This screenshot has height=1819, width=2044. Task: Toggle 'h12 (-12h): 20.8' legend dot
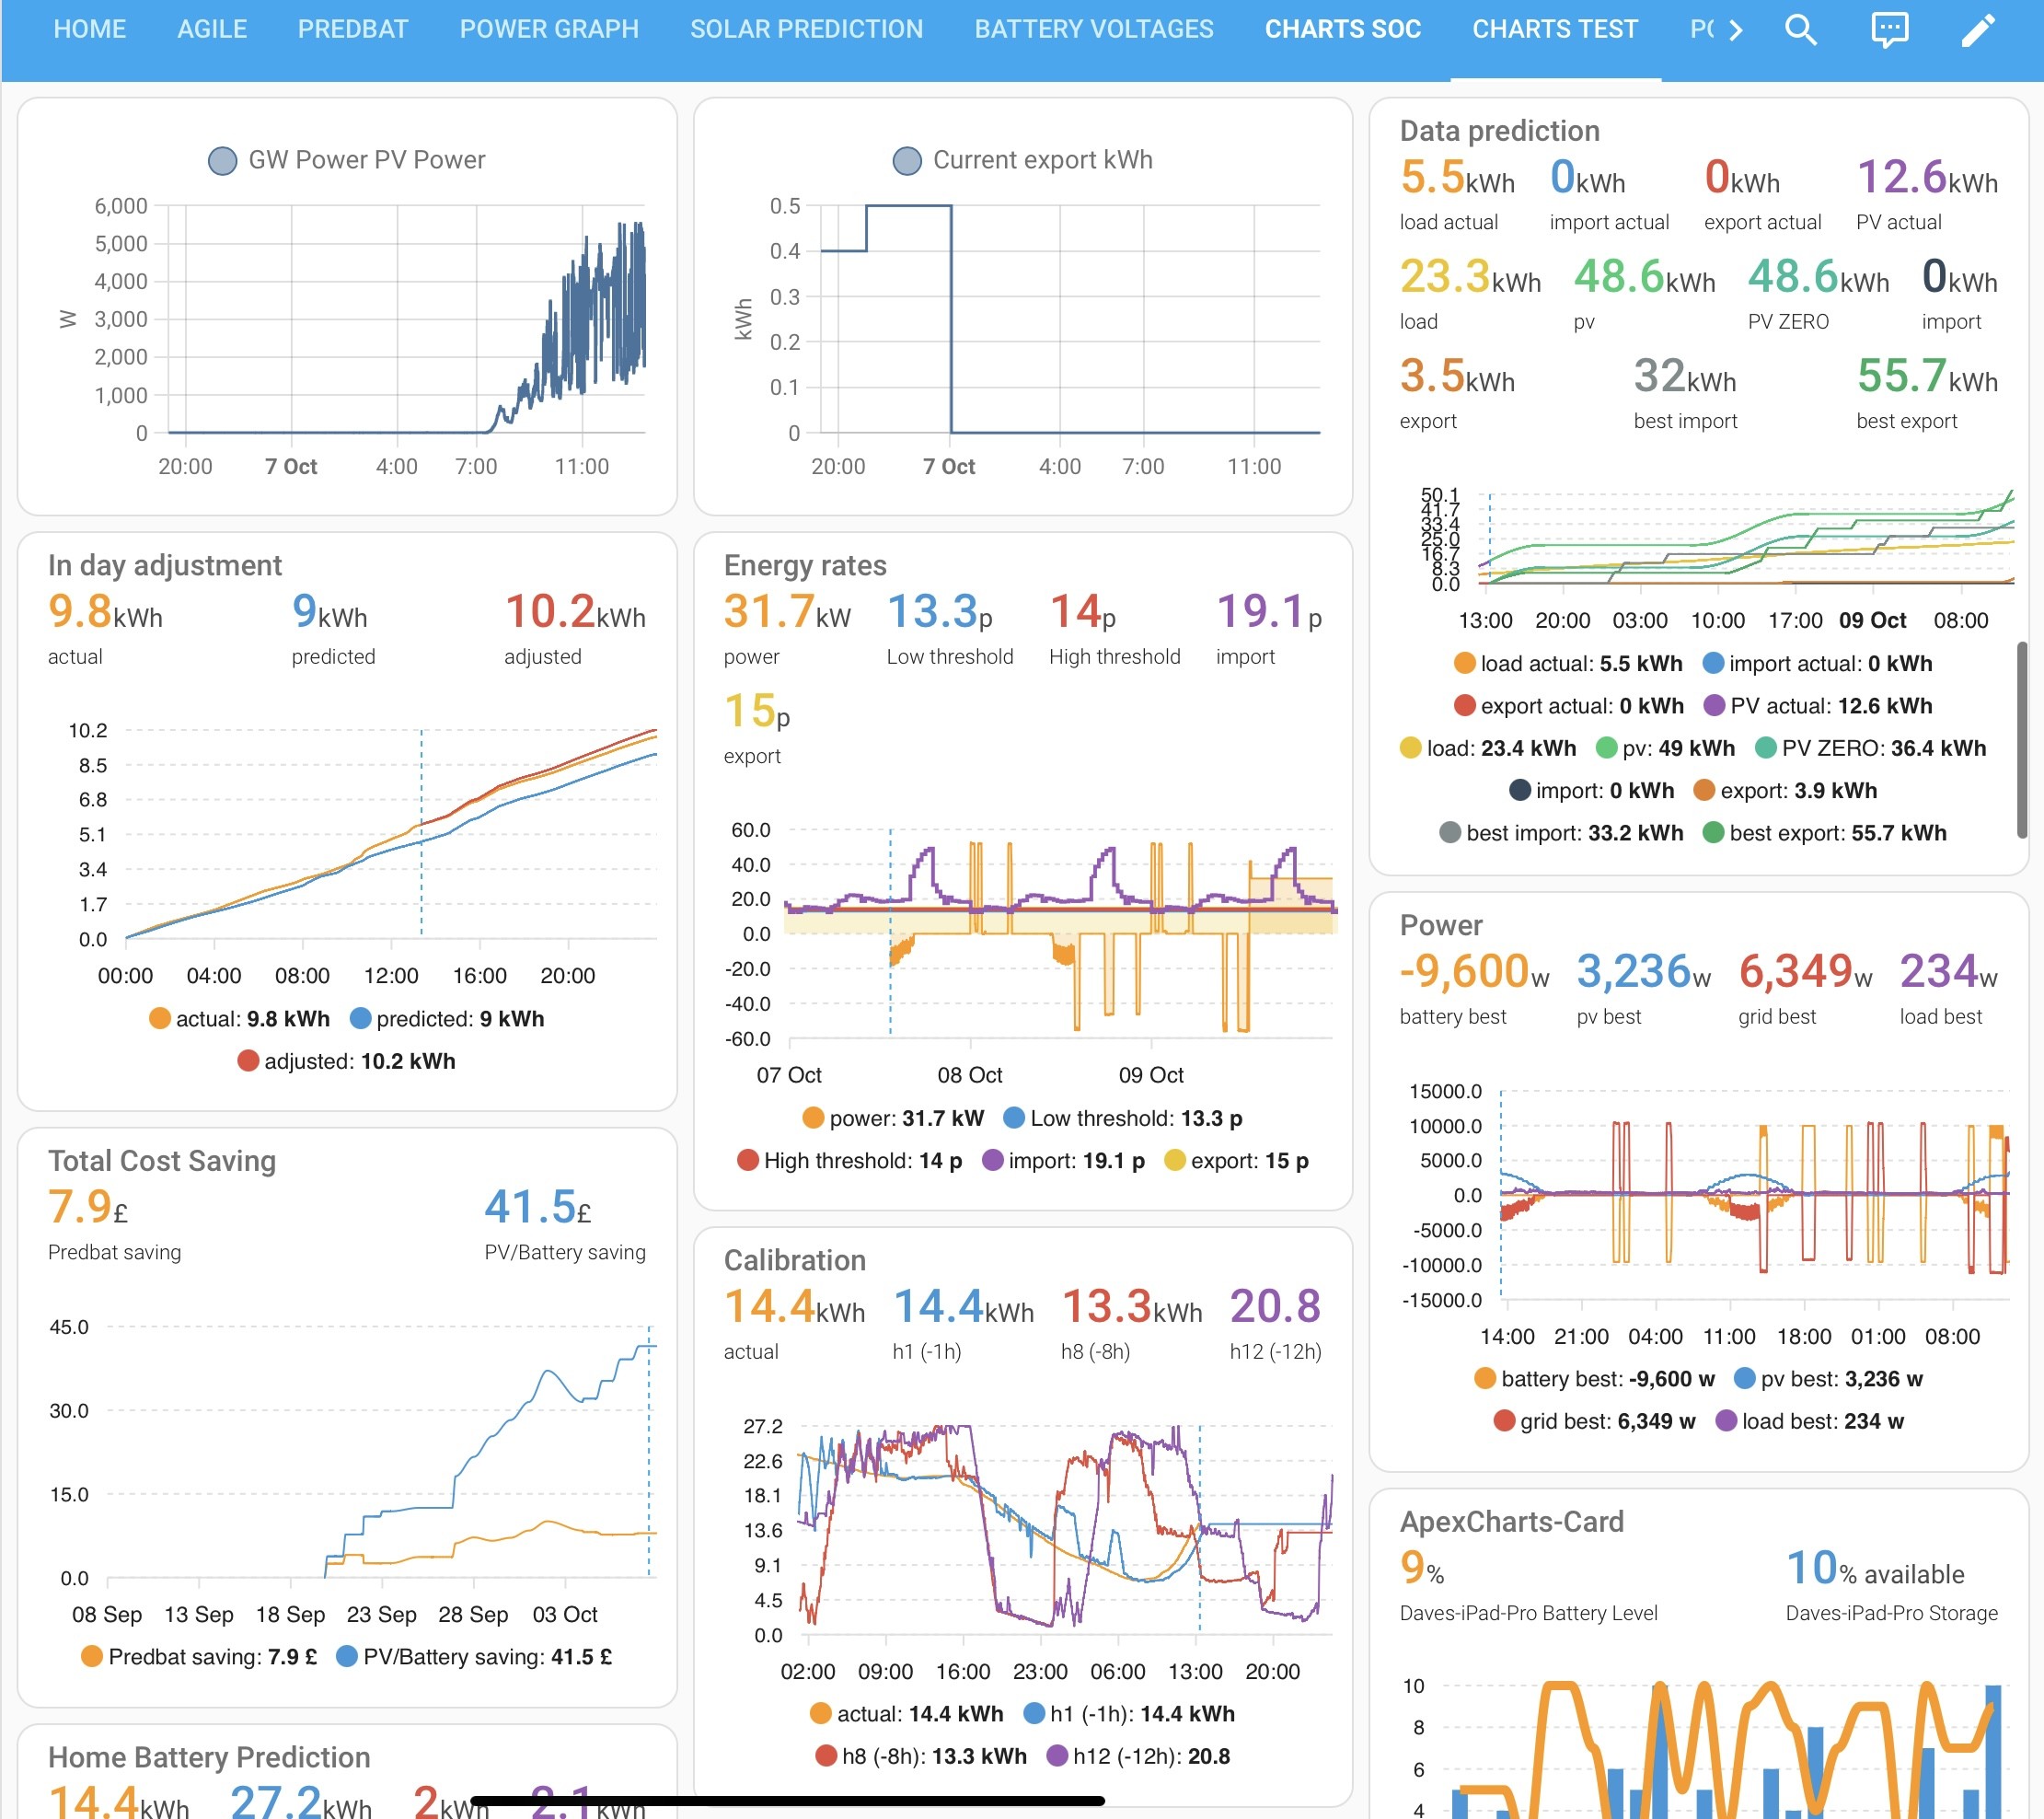tap(1057, 1756)
